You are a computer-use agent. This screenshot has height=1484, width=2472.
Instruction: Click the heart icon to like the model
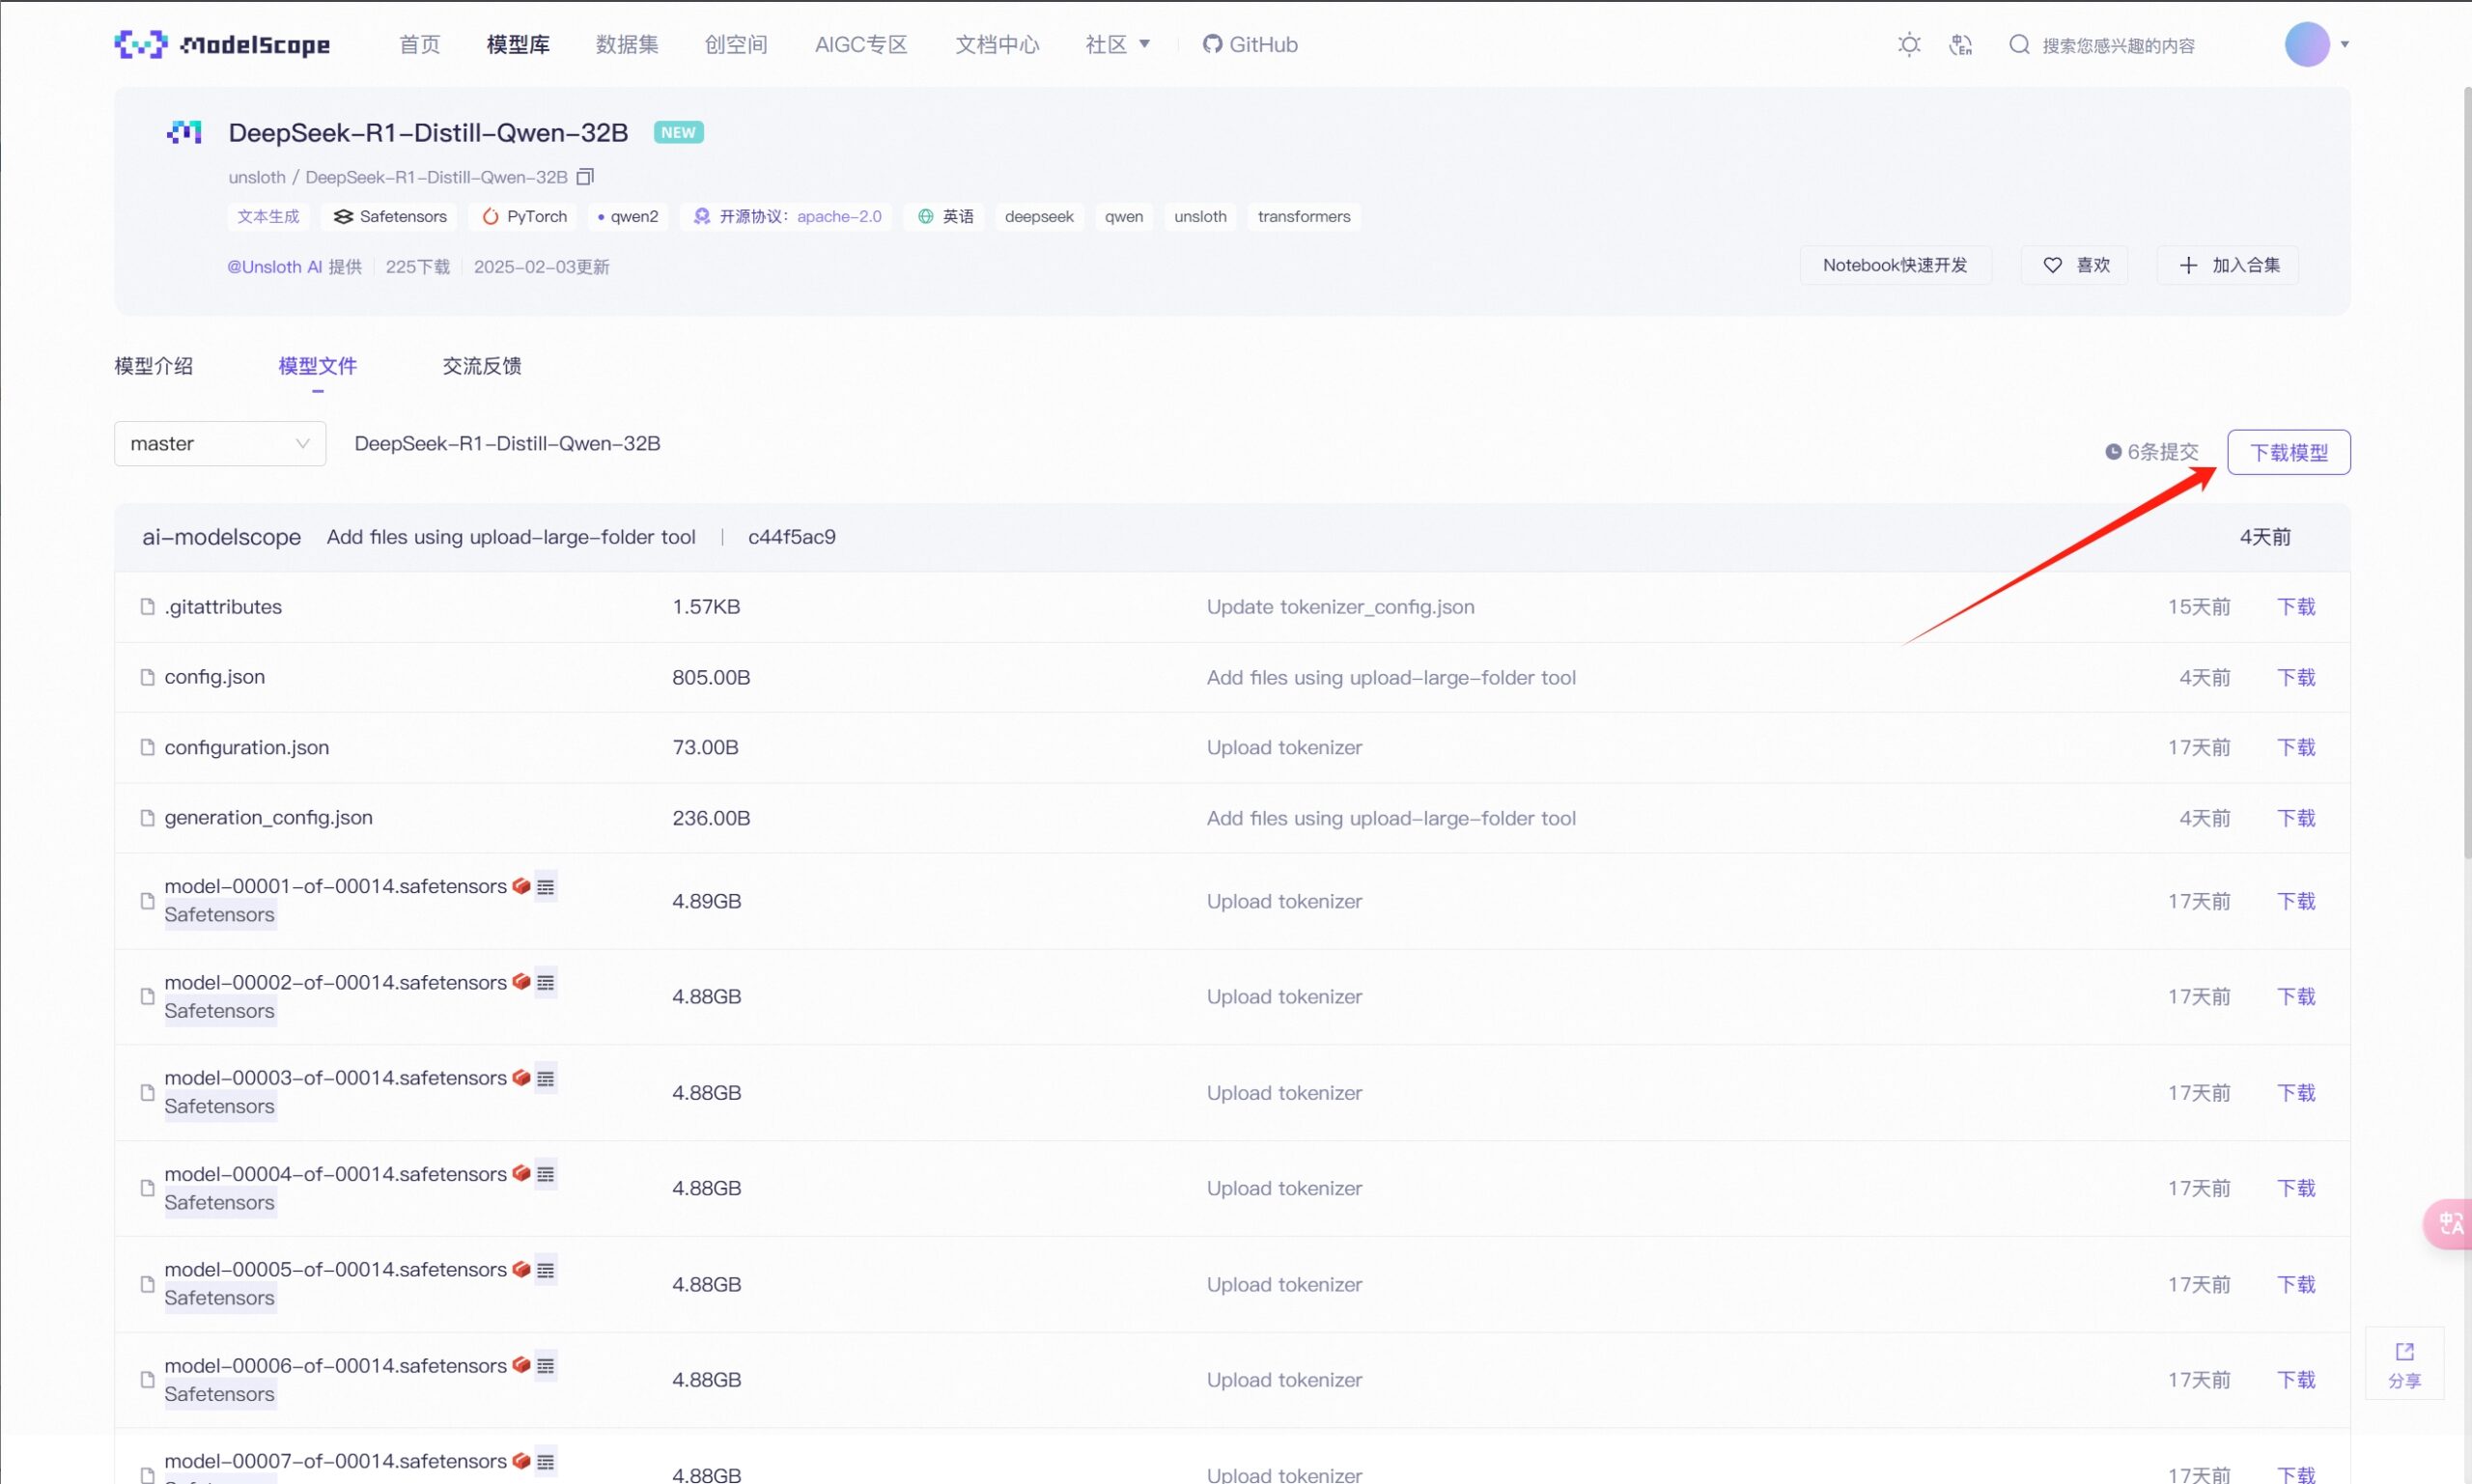pyautogui.click(x=2052, y=265)
